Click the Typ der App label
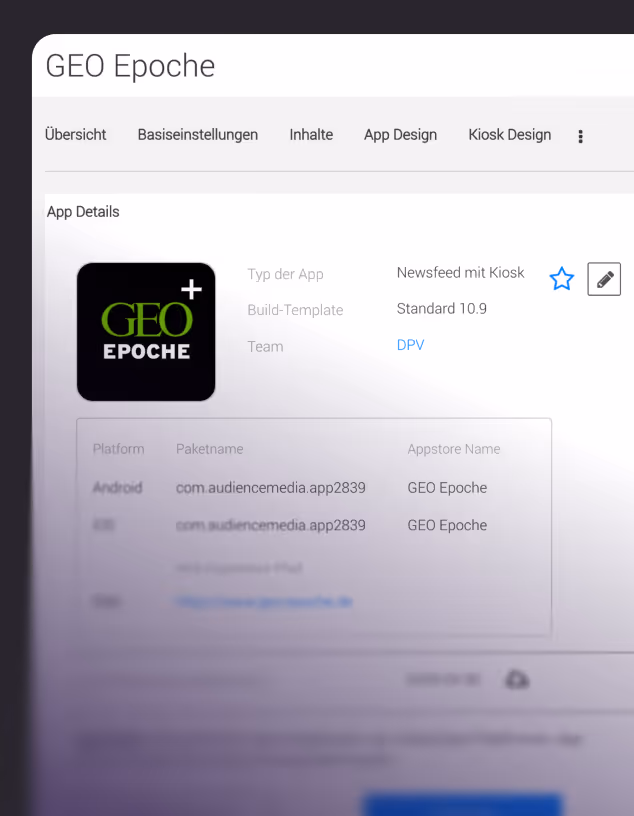634x816 pixels. tap(285, 274)
